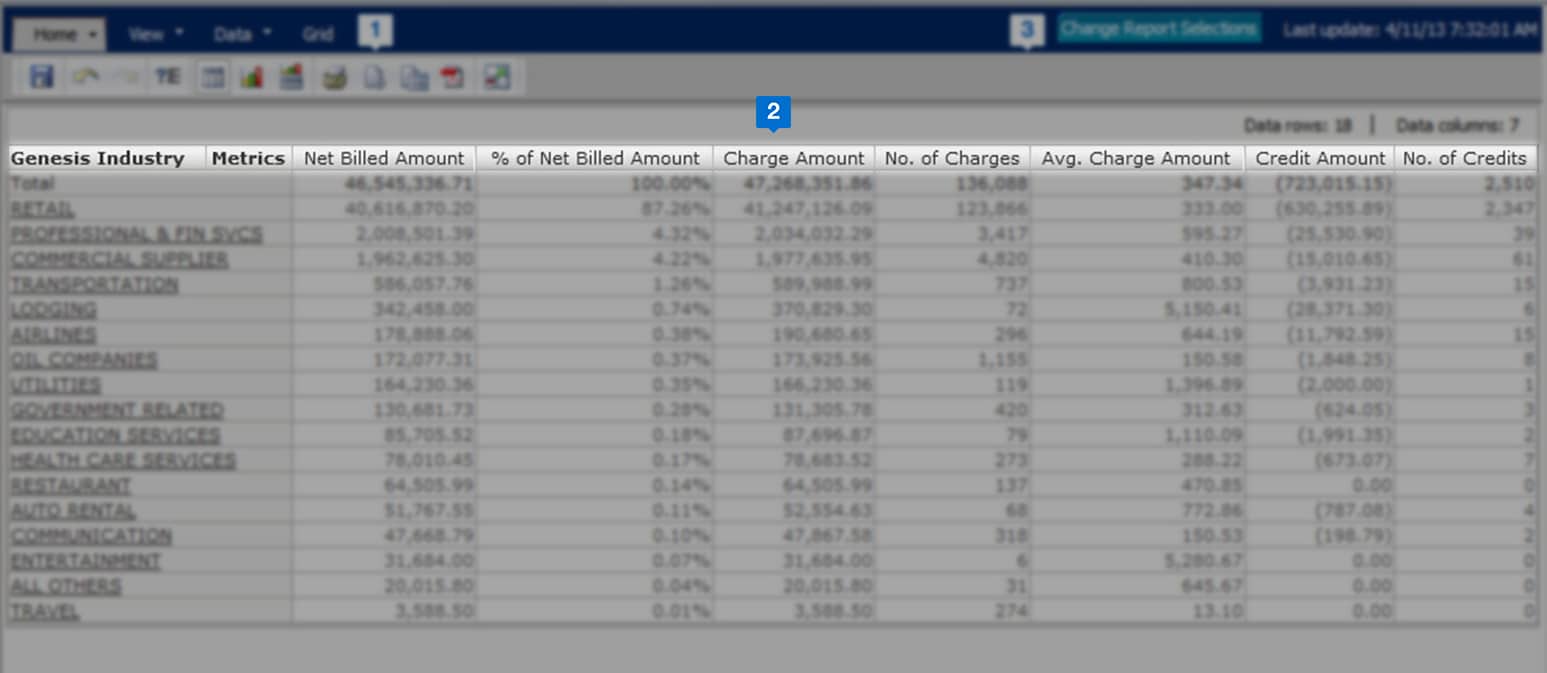Open the PDF export icon

(x=452, y=76)
